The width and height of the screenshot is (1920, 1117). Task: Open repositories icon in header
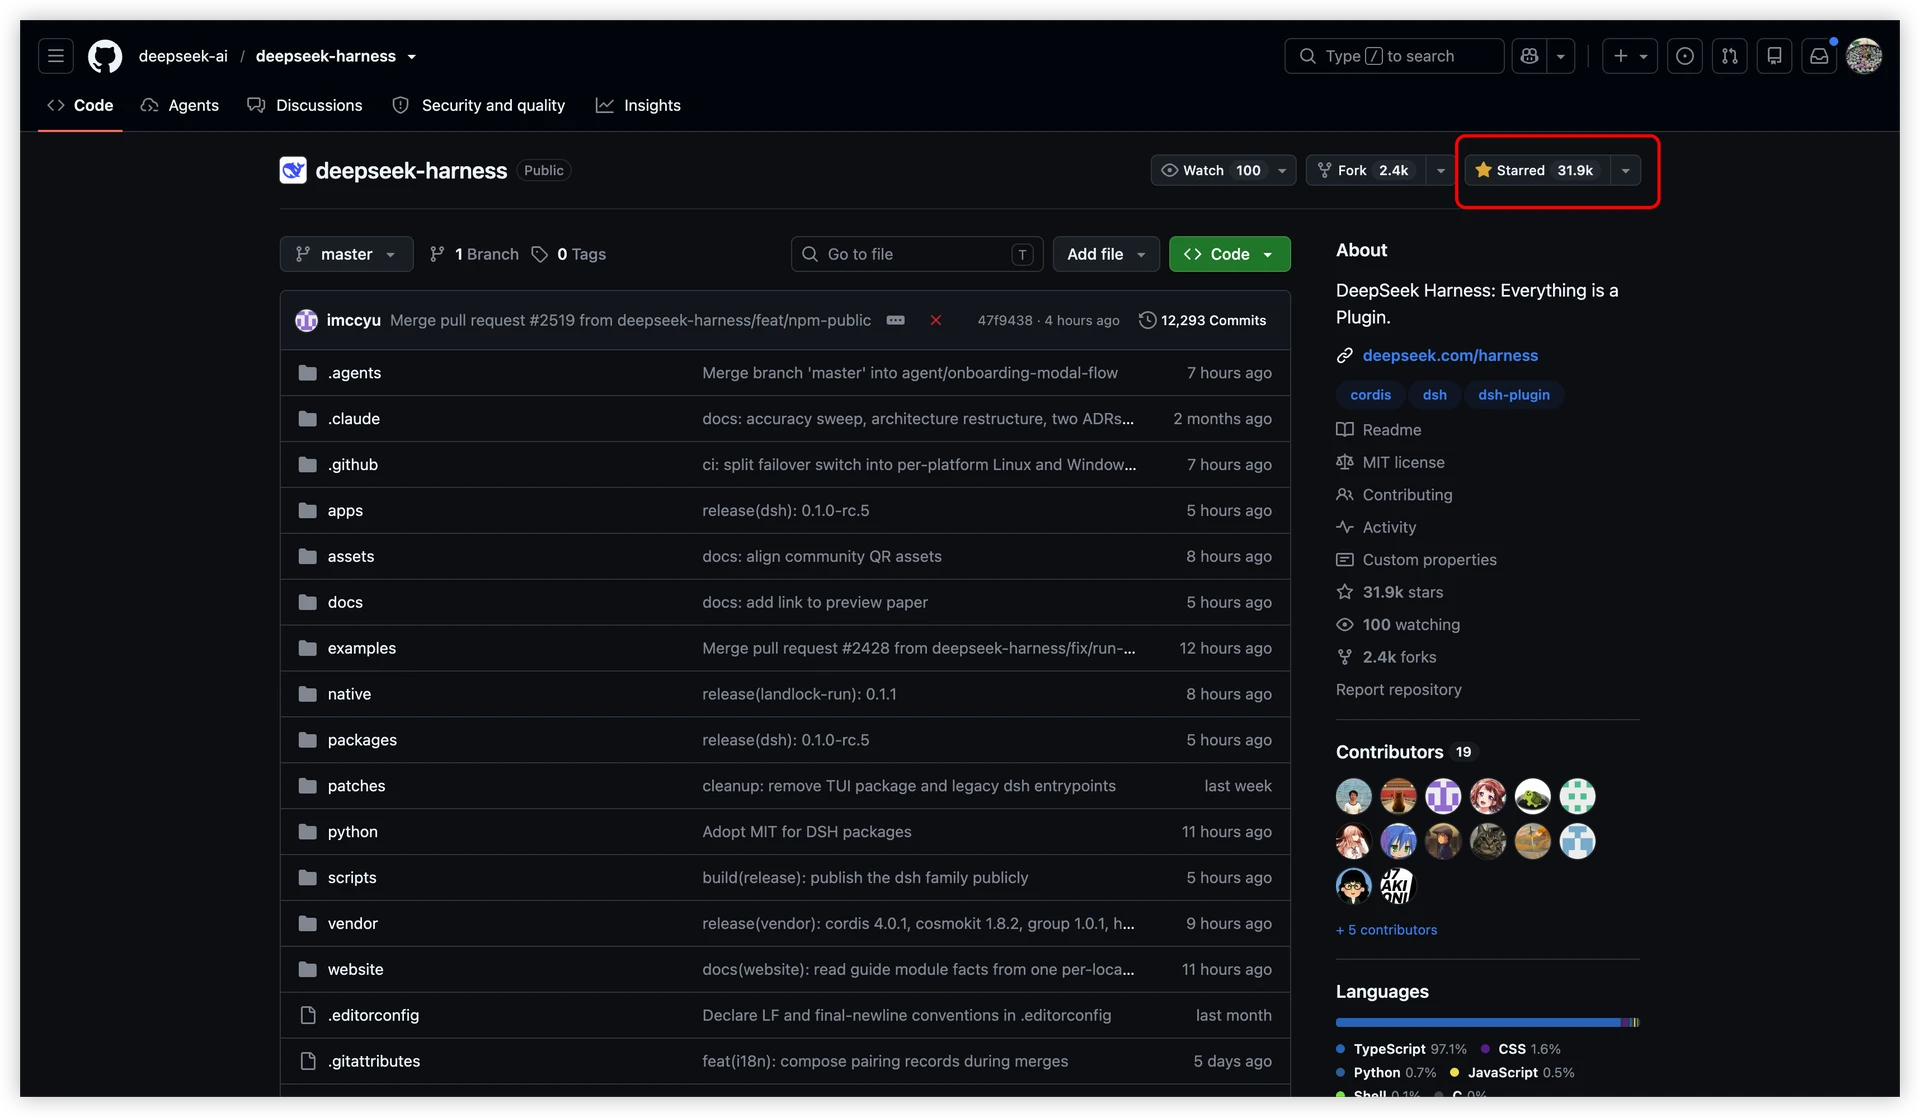tap(1775, 56)
